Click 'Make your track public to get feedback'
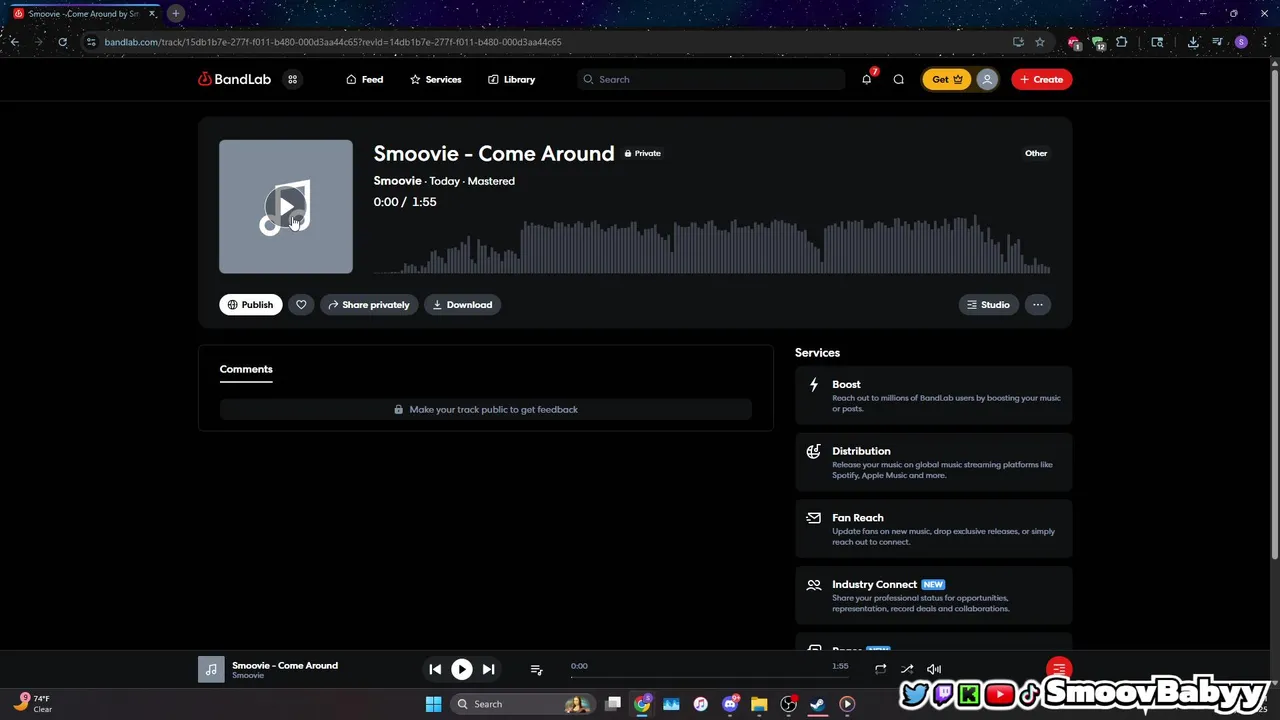This screenshot has height=720, width=1280. [x=486, y=409]
